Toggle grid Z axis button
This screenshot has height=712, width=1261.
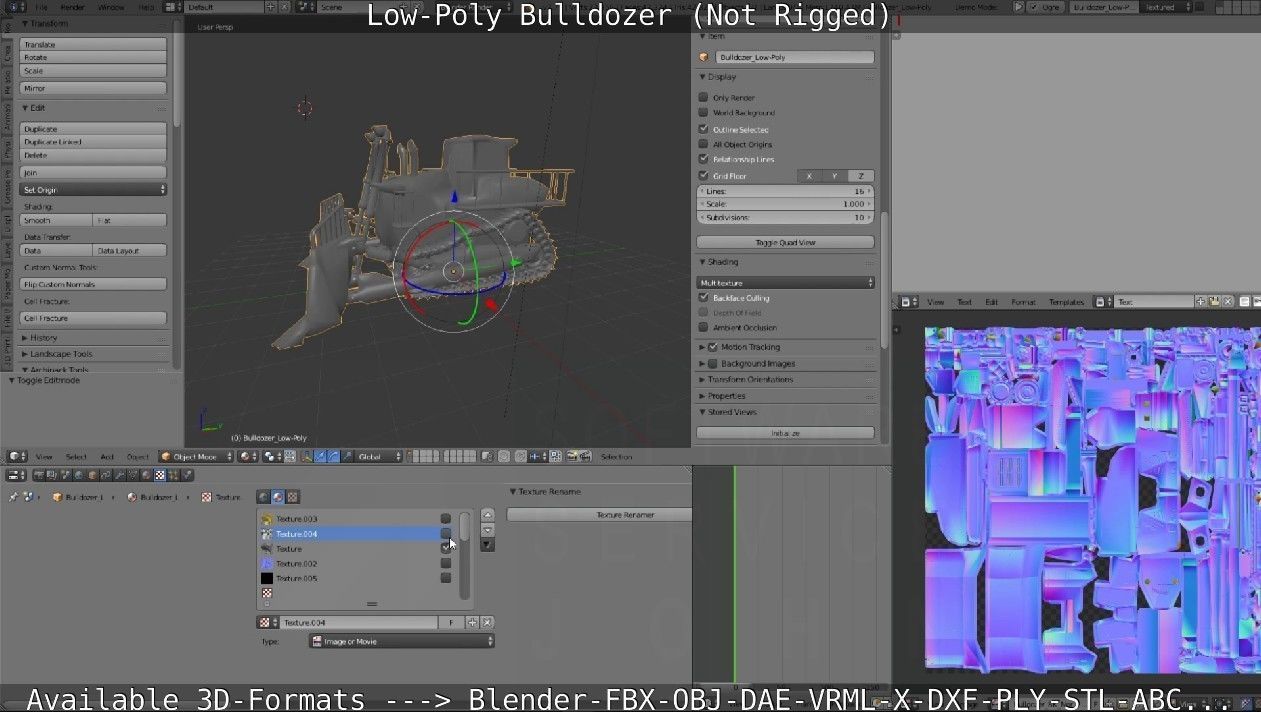click(860, 176)
